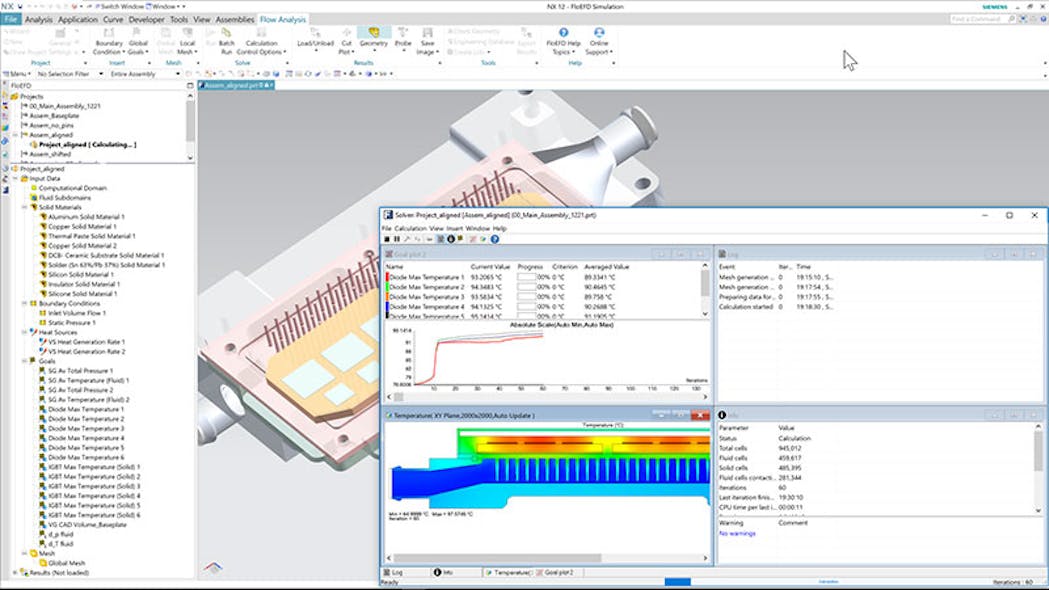
Task: Select the Assem_aligned.prt document tab
Action: (x=237, y=86)
